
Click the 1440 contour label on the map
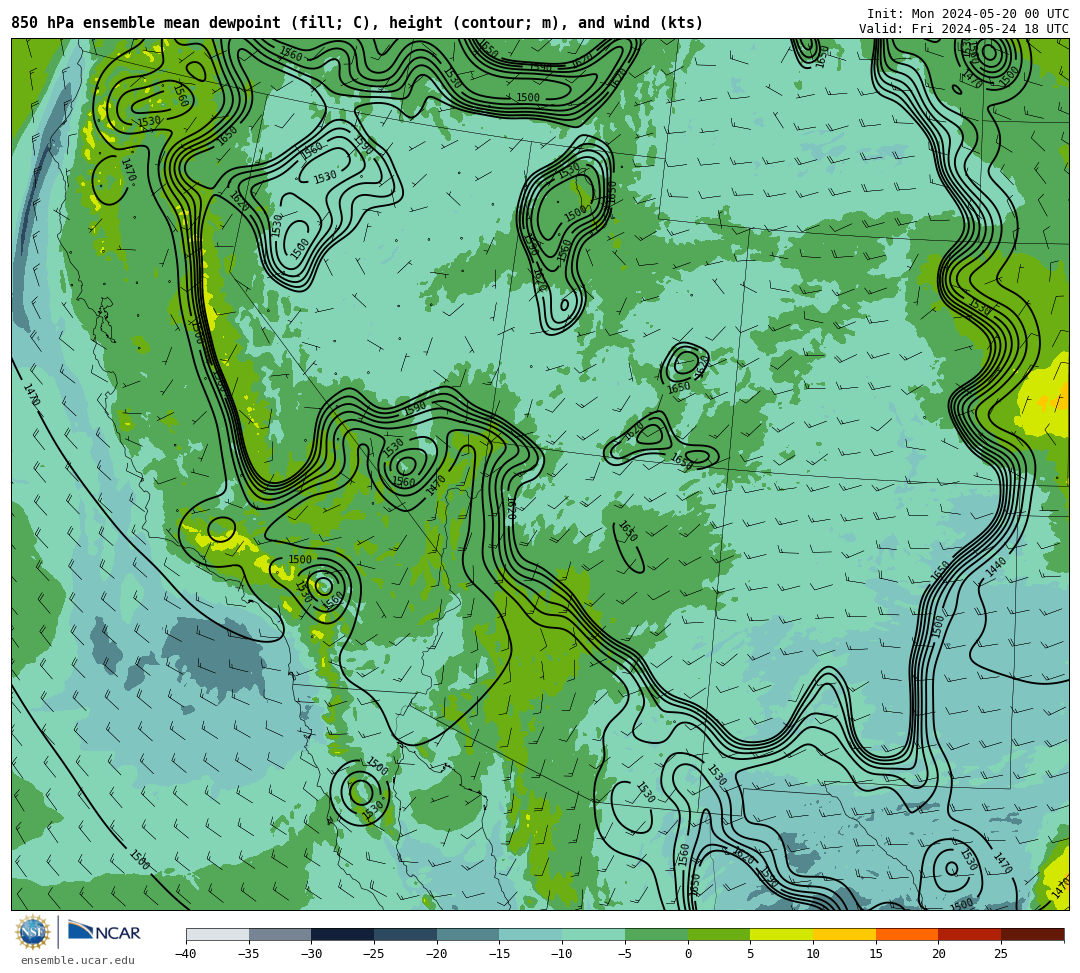(996, 567)
